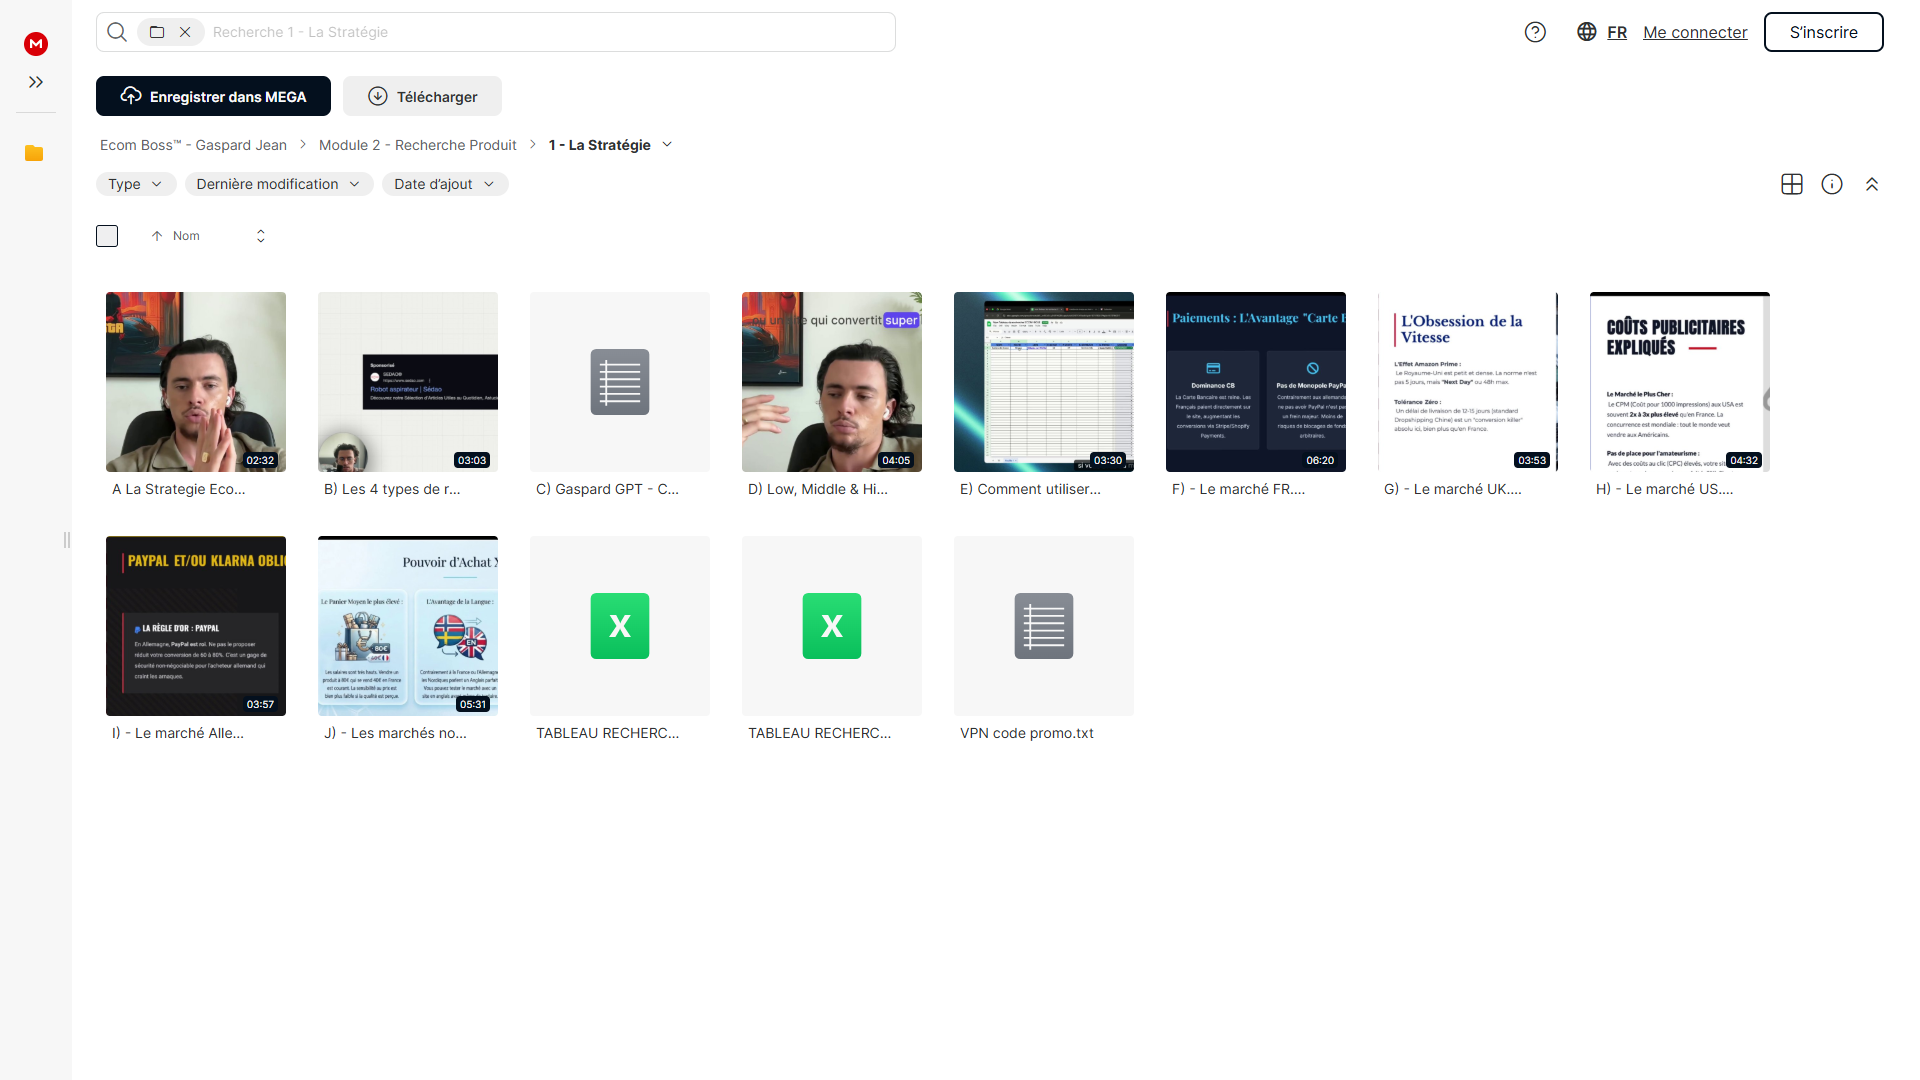Switch view with the grid layout icon
Image resolution: width=1920 pixels, height=1080 pixels.
(x=1792, y=184)
